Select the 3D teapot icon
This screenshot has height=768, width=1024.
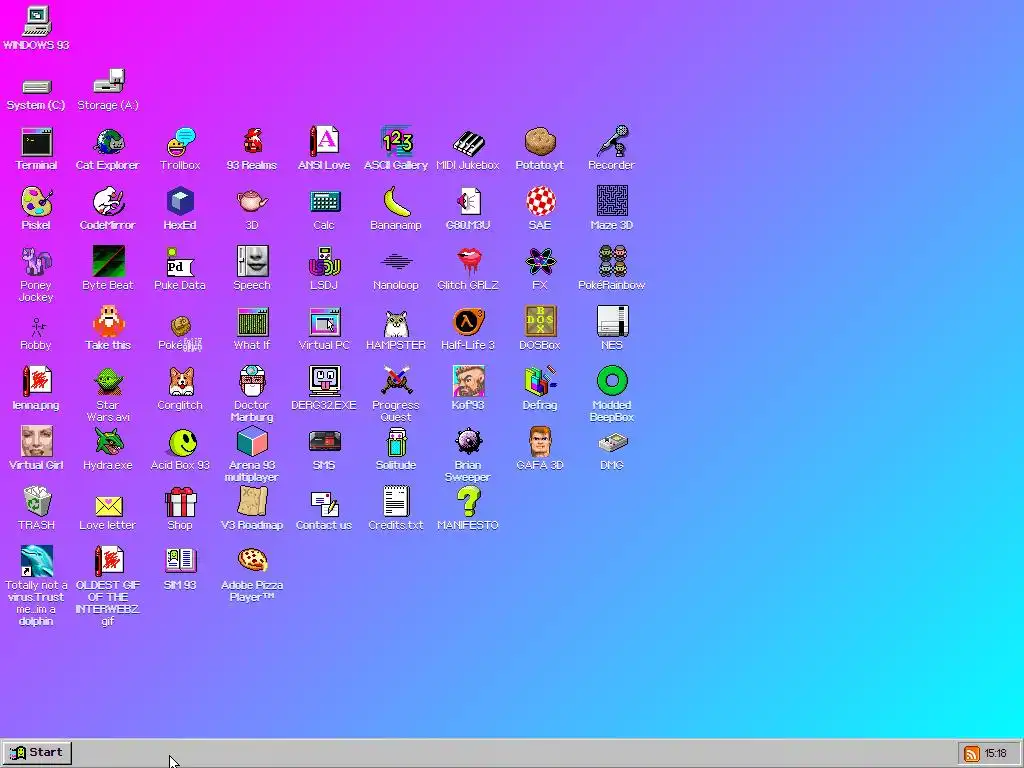click(252, 202)
